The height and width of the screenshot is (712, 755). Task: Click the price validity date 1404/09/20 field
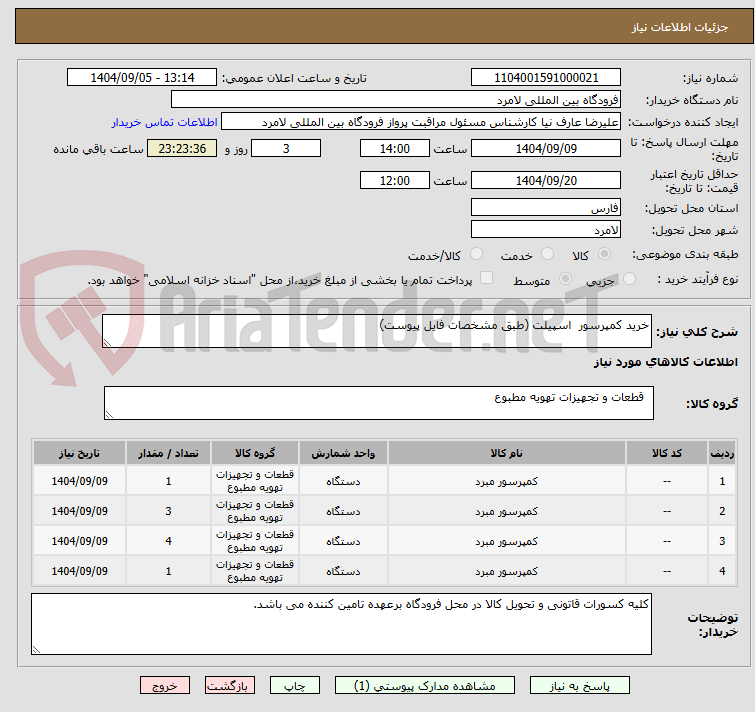(546, 181)
